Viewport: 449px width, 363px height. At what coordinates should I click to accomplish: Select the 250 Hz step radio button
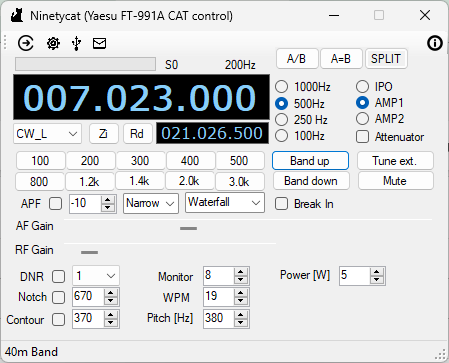(281, 119)
